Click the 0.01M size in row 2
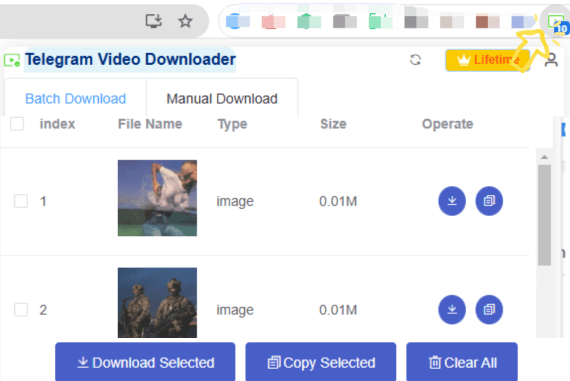Screen dimensions: 570x381 338,310
